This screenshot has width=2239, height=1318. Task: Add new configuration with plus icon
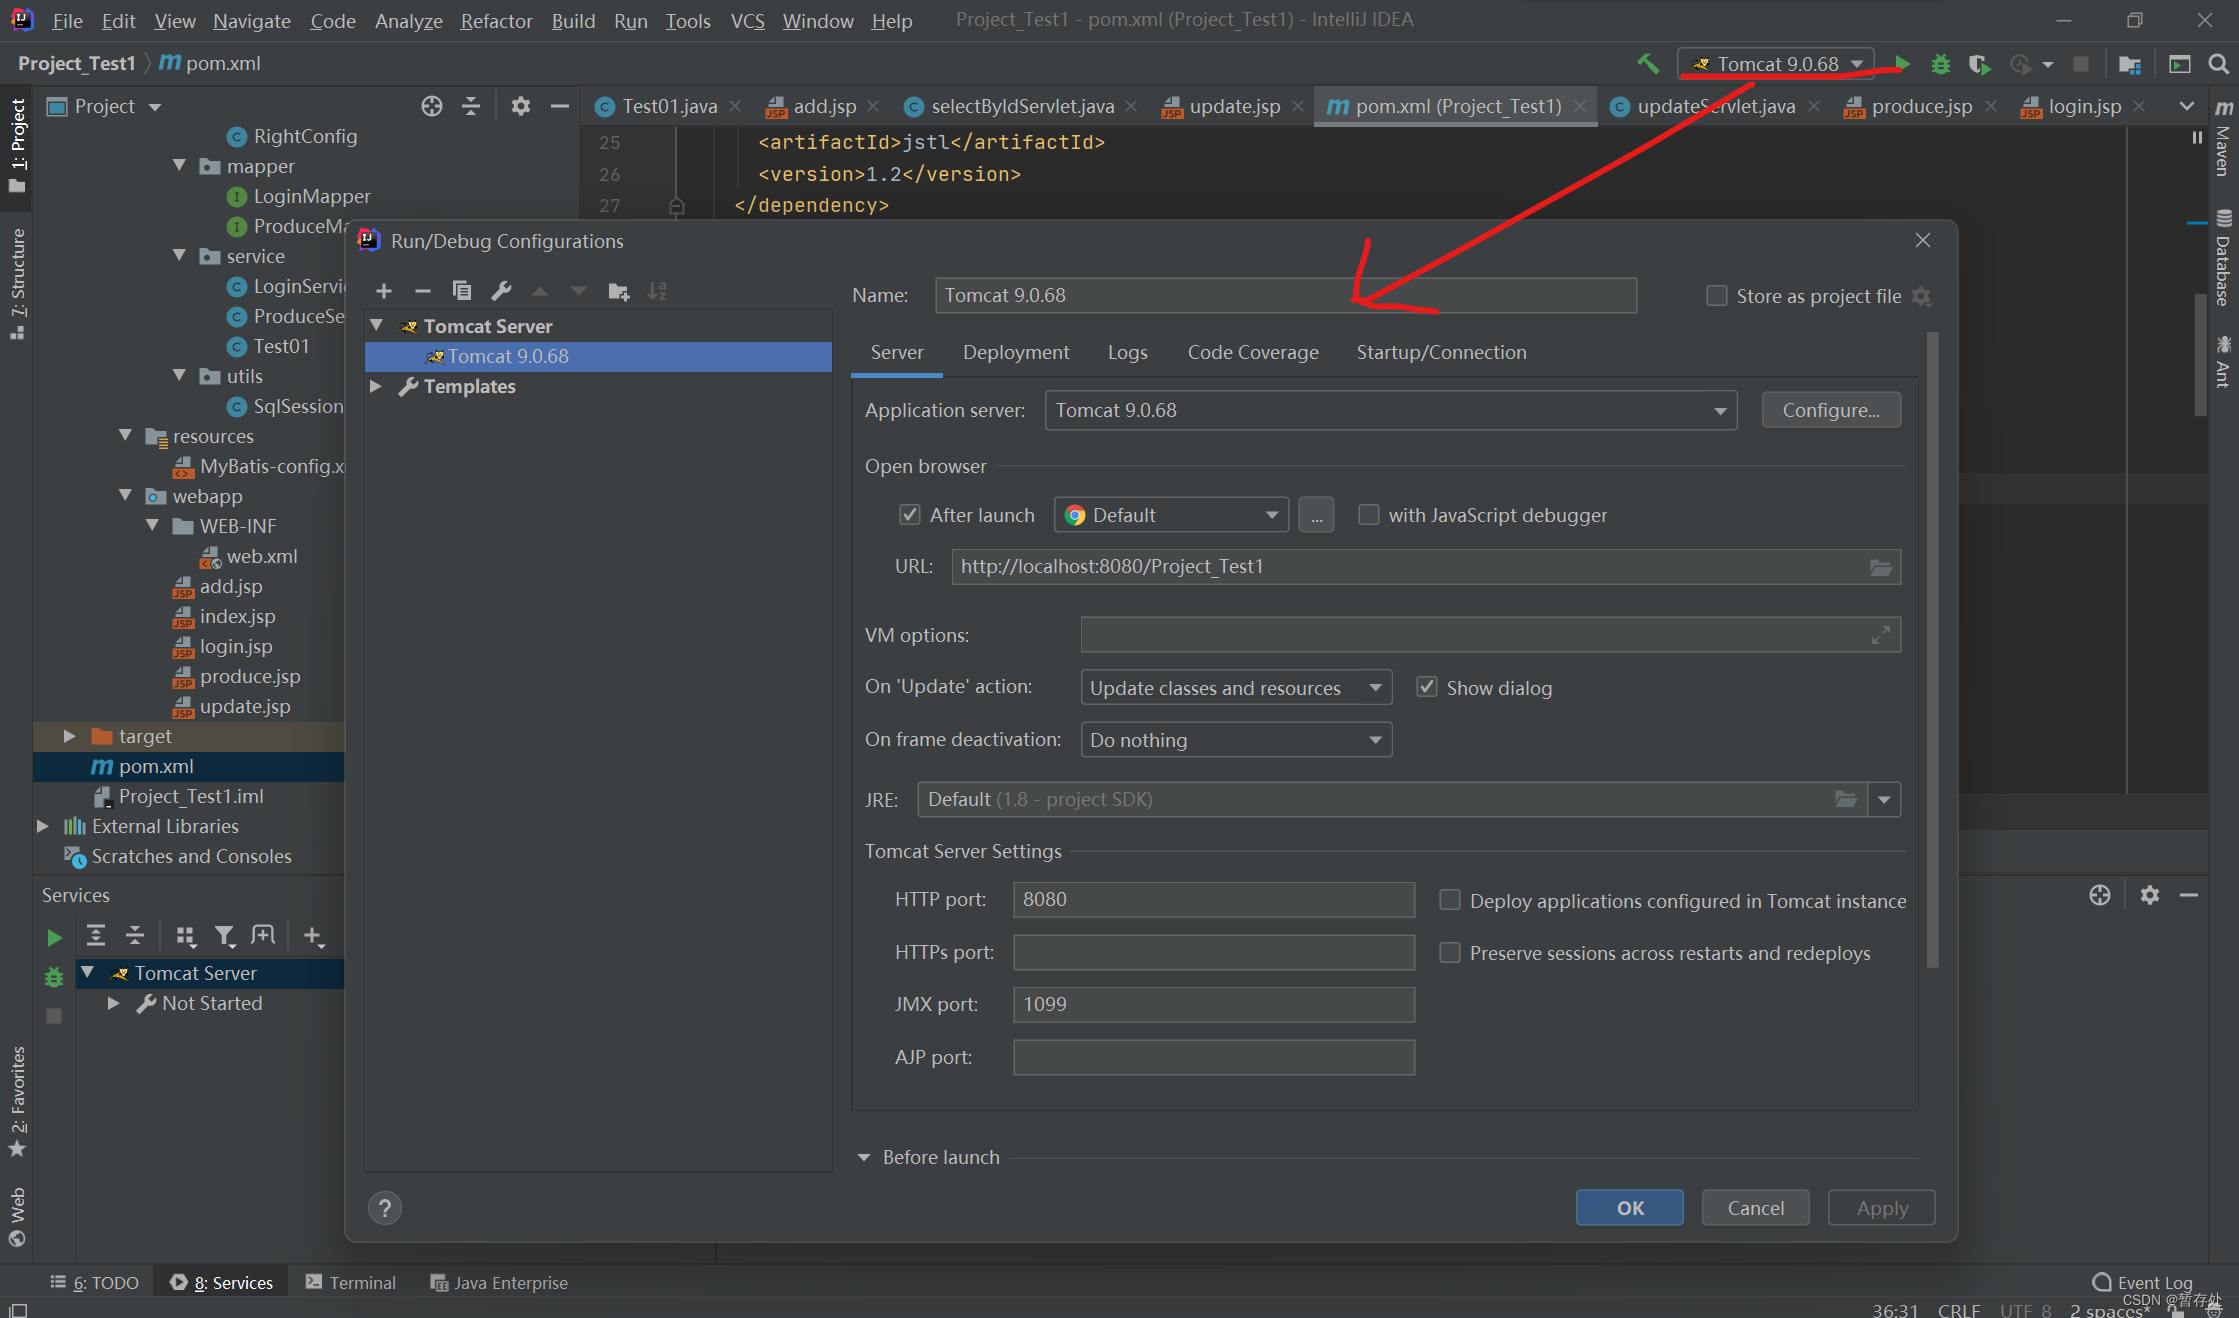[x=384, y=291]
